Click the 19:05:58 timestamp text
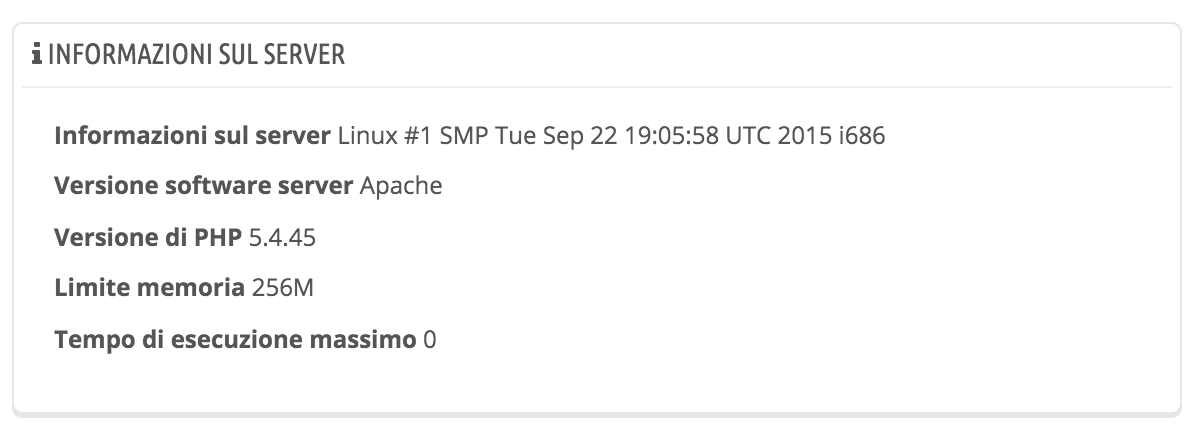 [x=670, y=135]
